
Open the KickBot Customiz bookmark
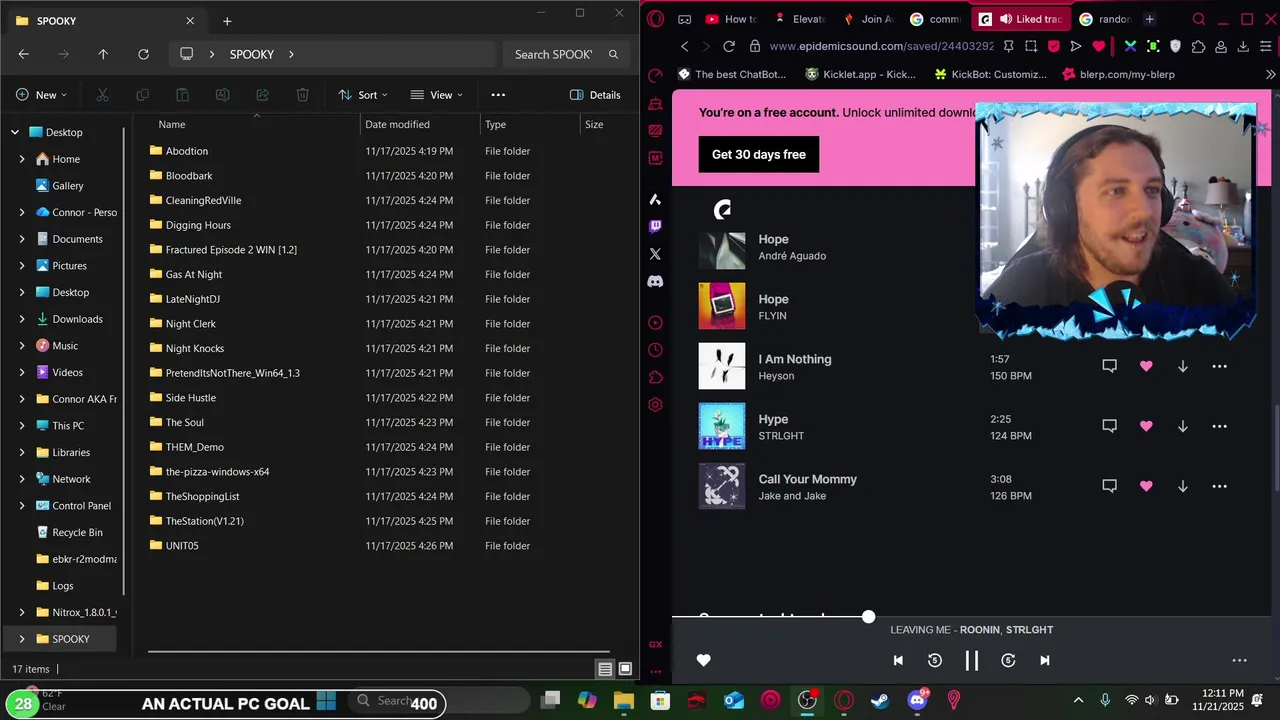coord(990,74)
